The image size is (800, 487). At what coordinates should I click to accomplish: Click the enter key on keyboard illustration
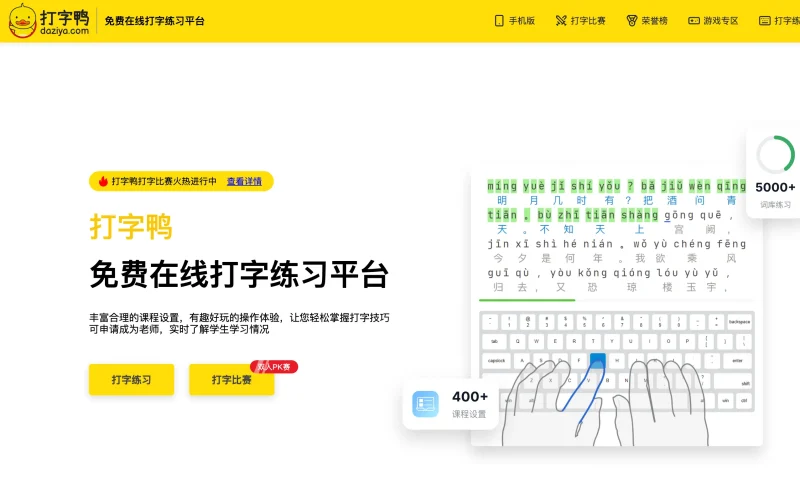coord(738,361)
